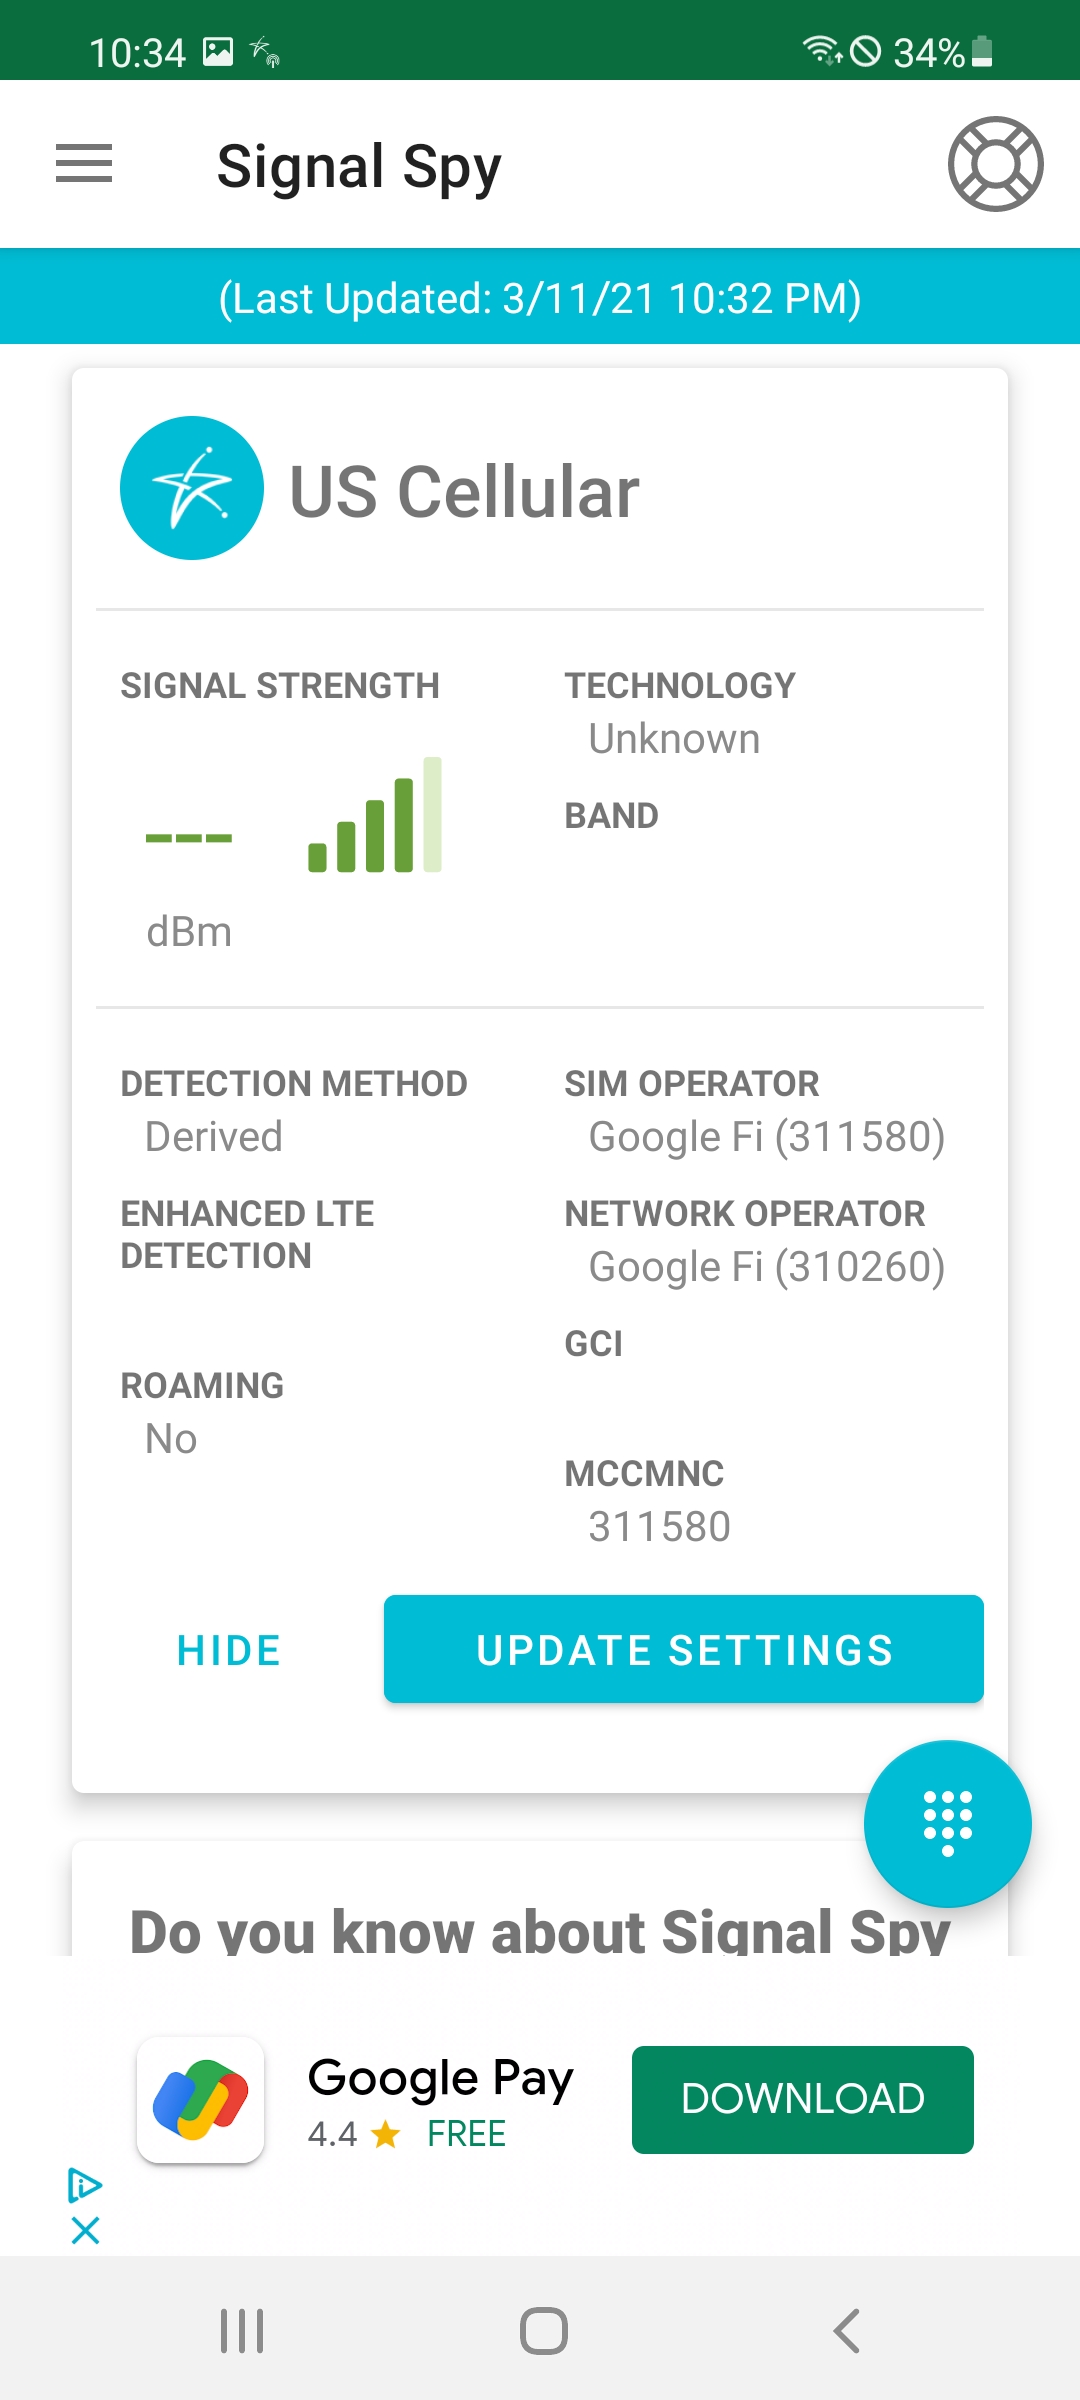This screenshot has width=1080, height=2400.
Task: Open the dialpad floating action button
Action: point(947,1824)
